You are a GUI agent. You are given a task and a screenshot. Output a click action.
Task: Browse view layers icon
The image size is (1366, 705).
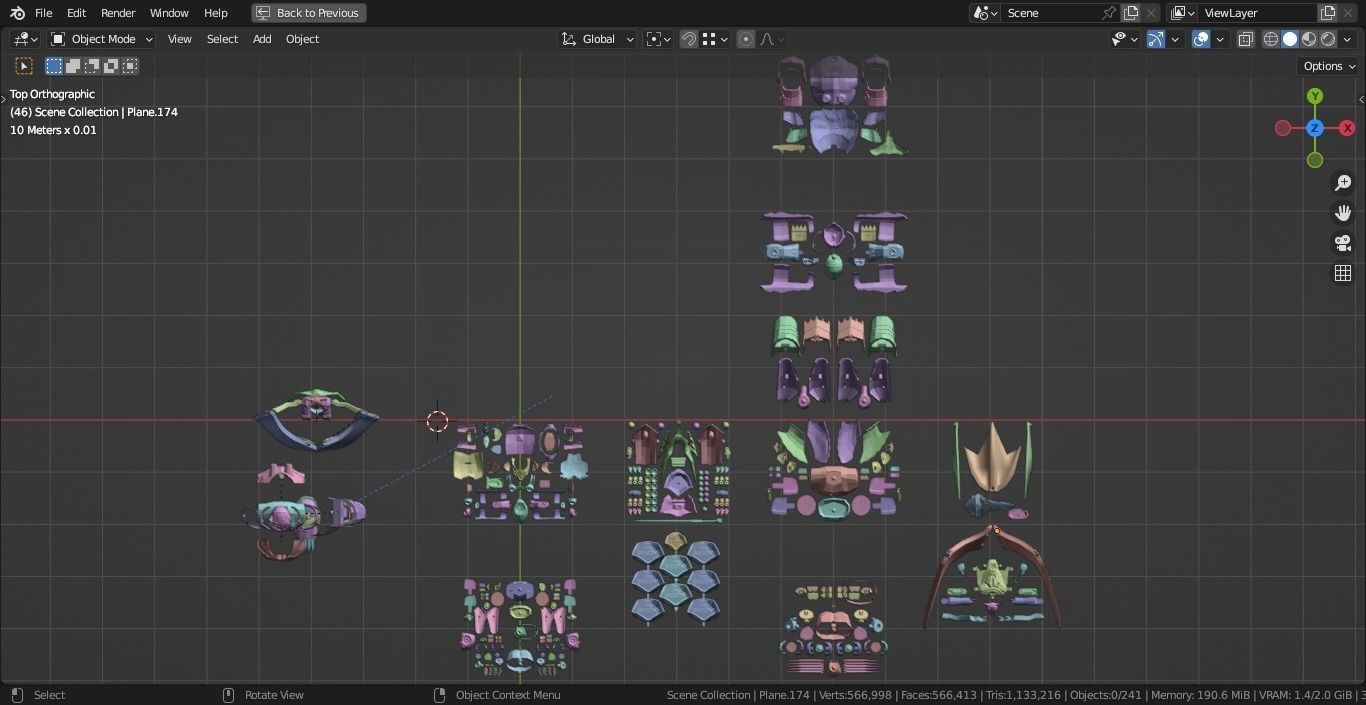tap(1181, 13)
